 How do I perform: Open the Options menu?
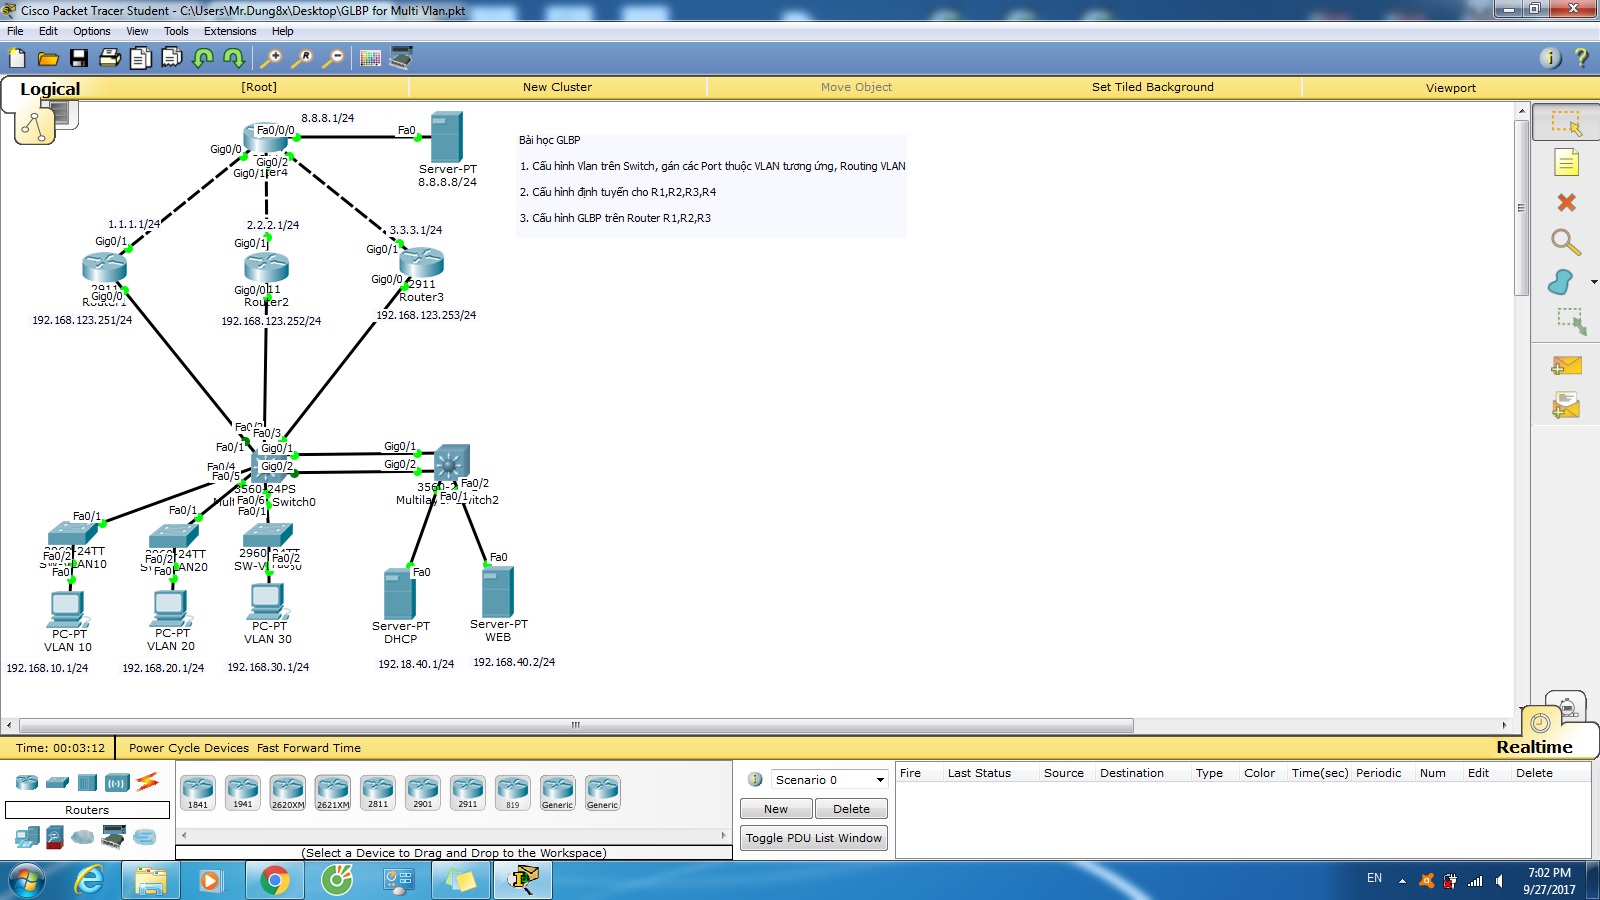(91, 31)
